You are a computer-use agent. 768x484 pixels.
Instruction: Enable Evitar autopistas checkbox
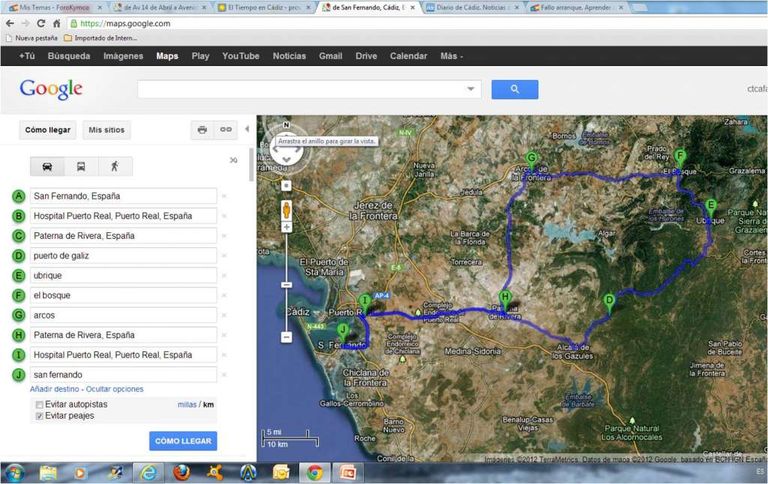39,404
